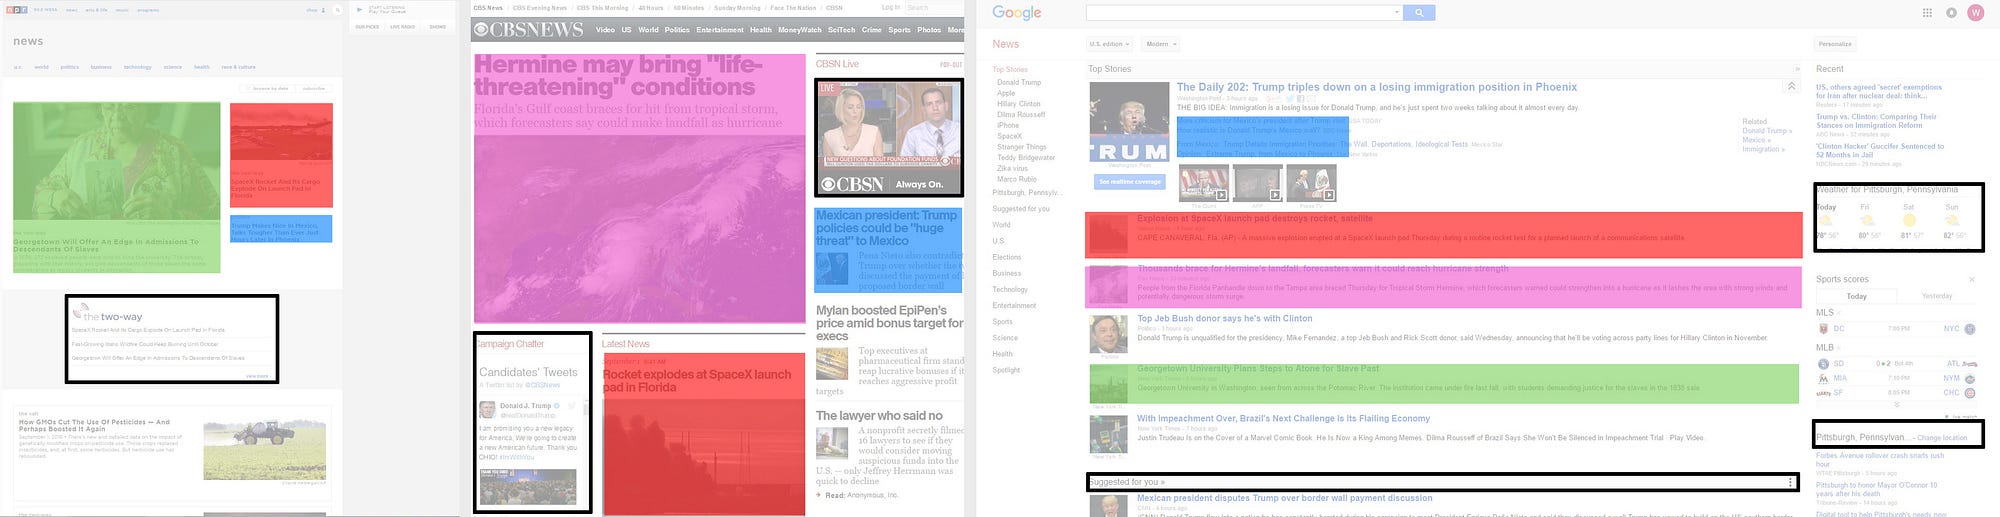Open the U.S. edition dropdown
Screen dimensions: 2000x517
pyautogui.click(x=1109, y=44)
